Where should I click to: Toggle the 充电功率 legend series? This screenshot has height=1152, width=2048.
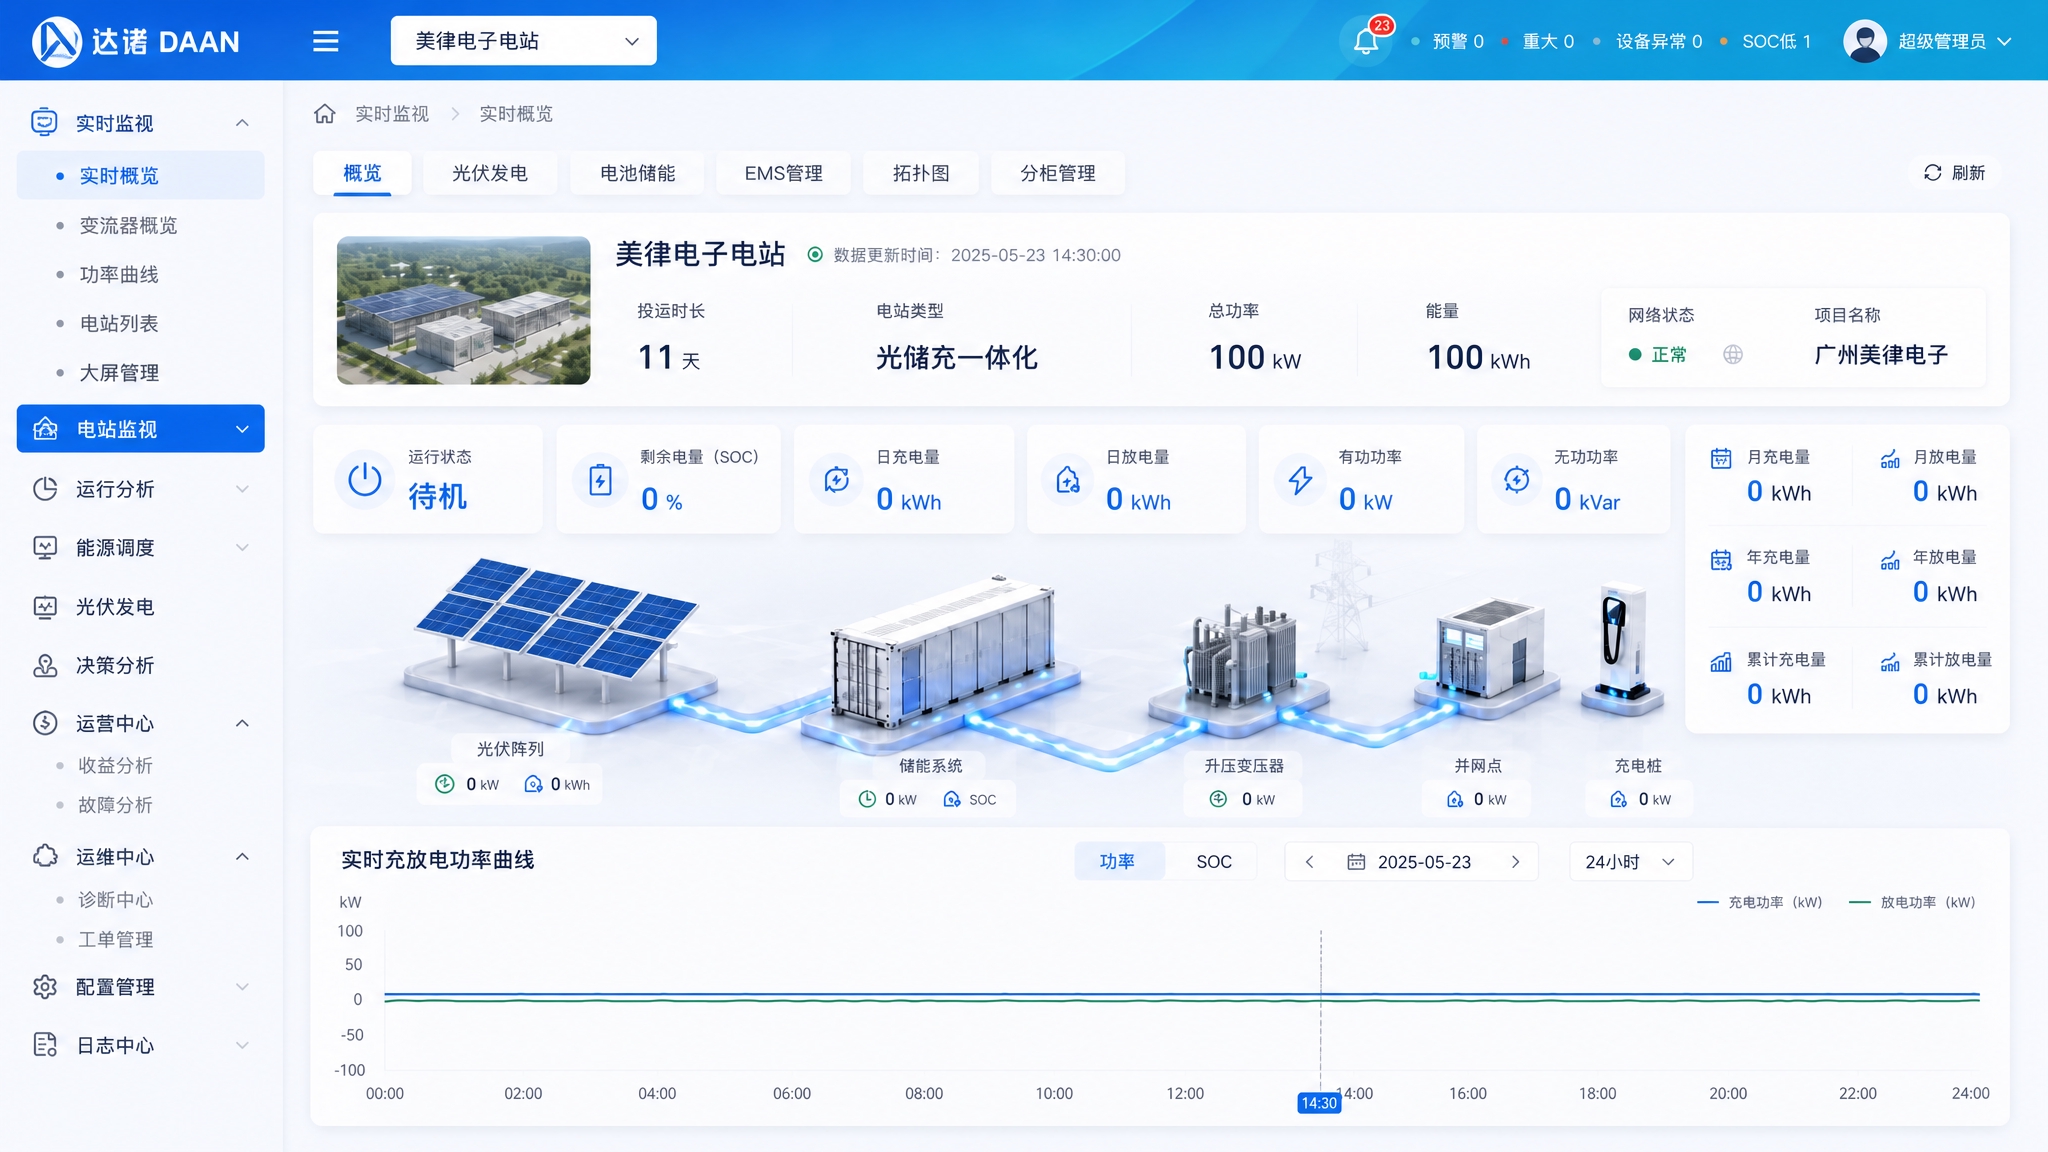point(1760,902)
